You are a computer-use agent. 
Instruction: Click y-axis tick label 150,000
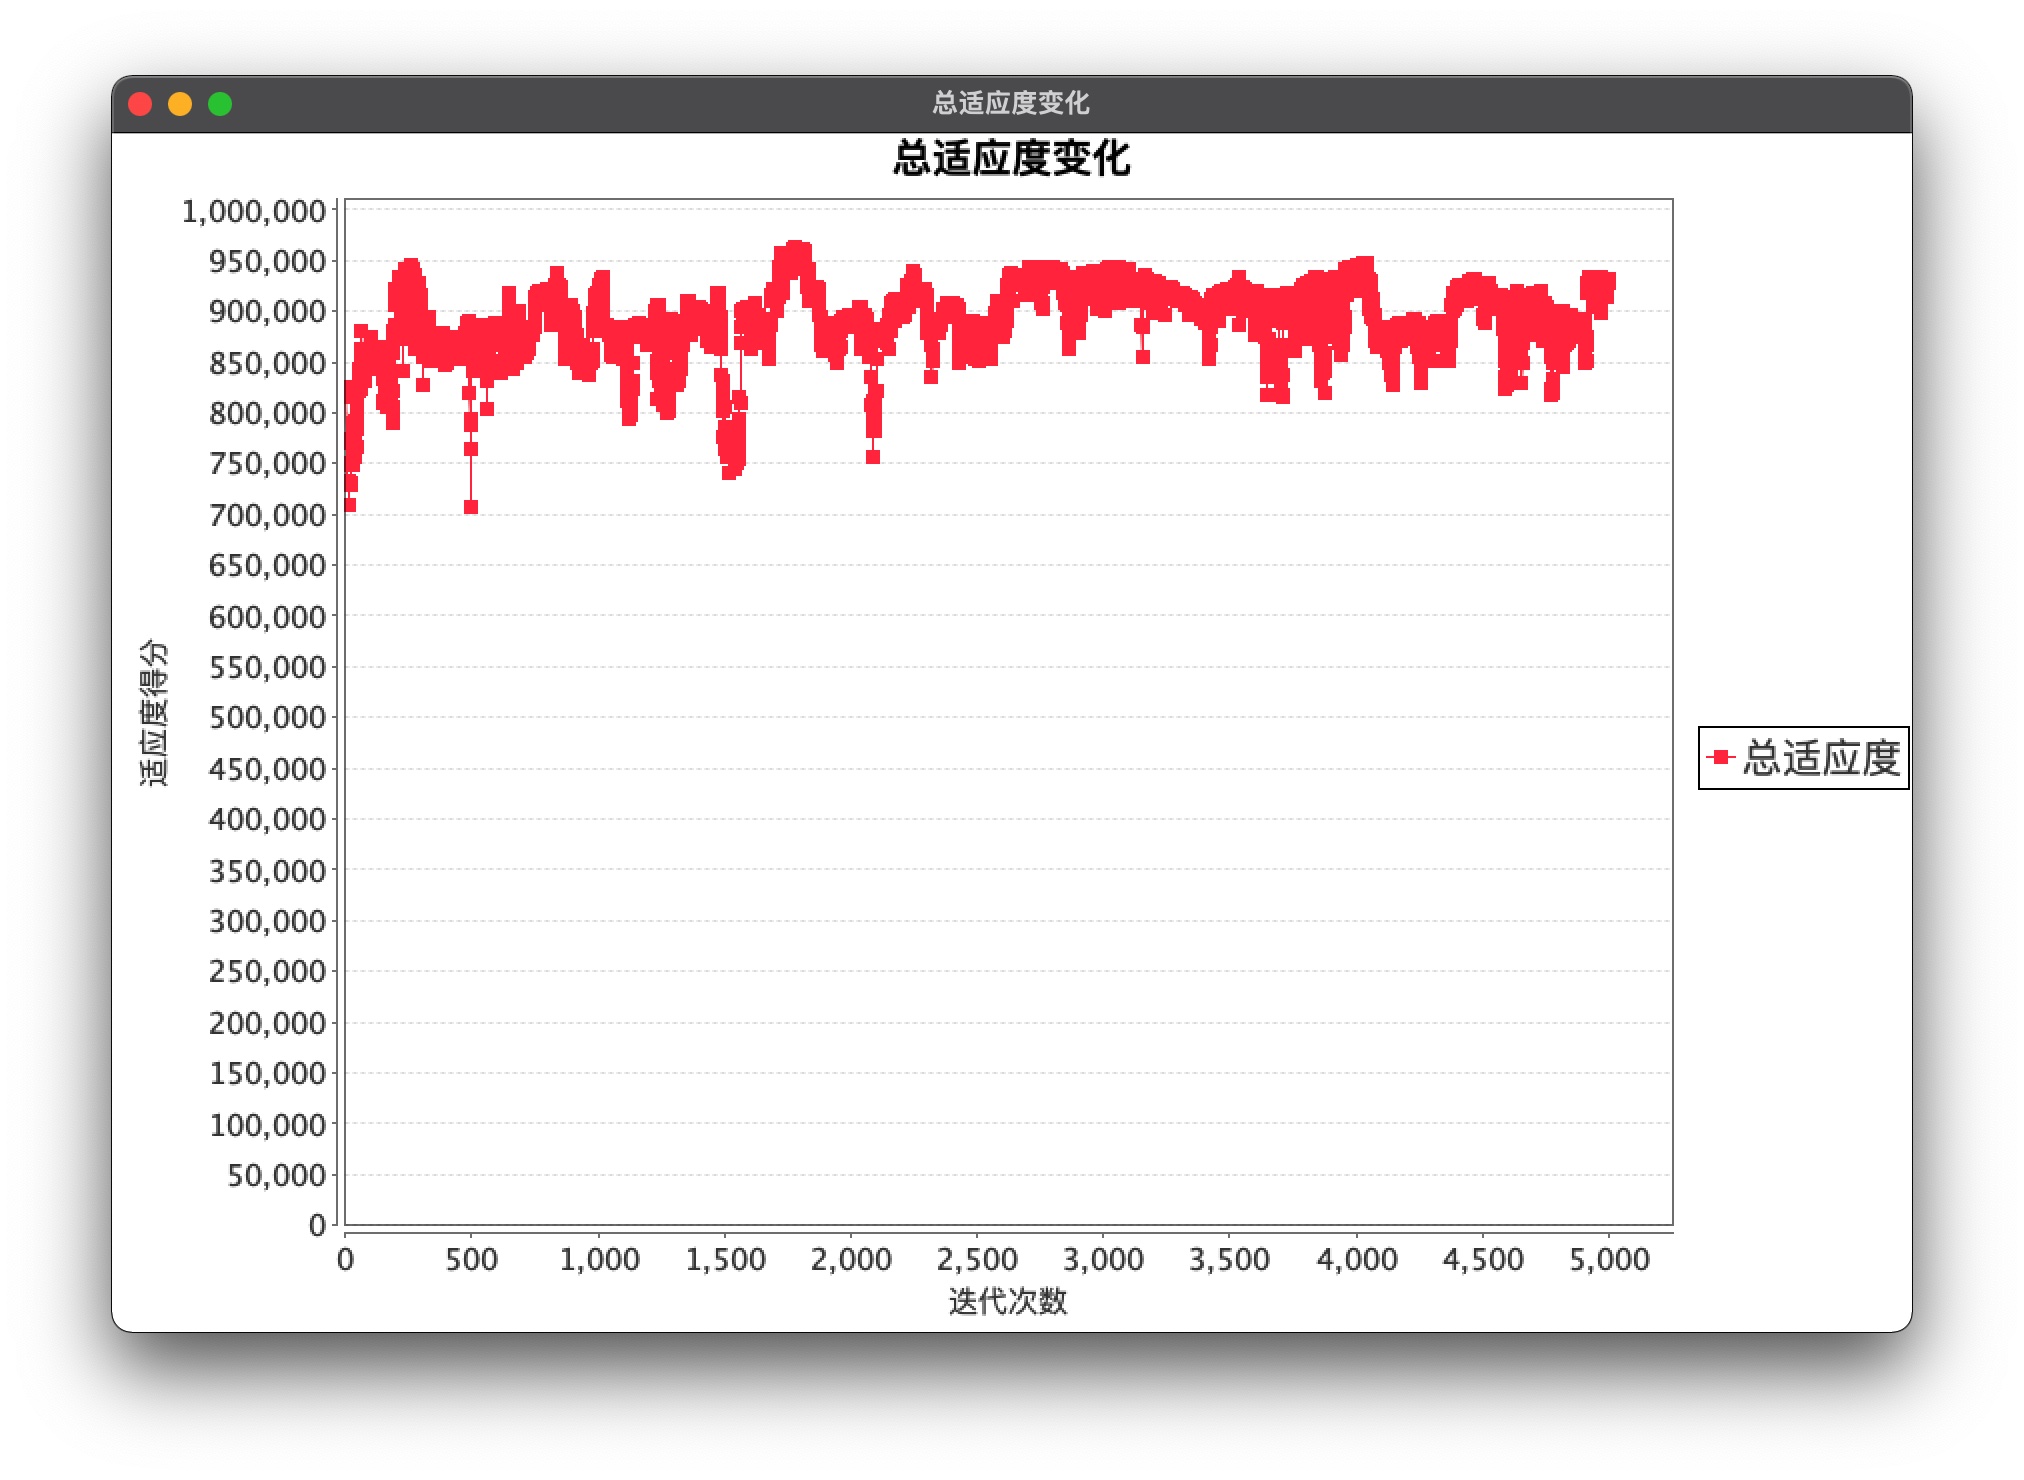tap(268, 1074)
